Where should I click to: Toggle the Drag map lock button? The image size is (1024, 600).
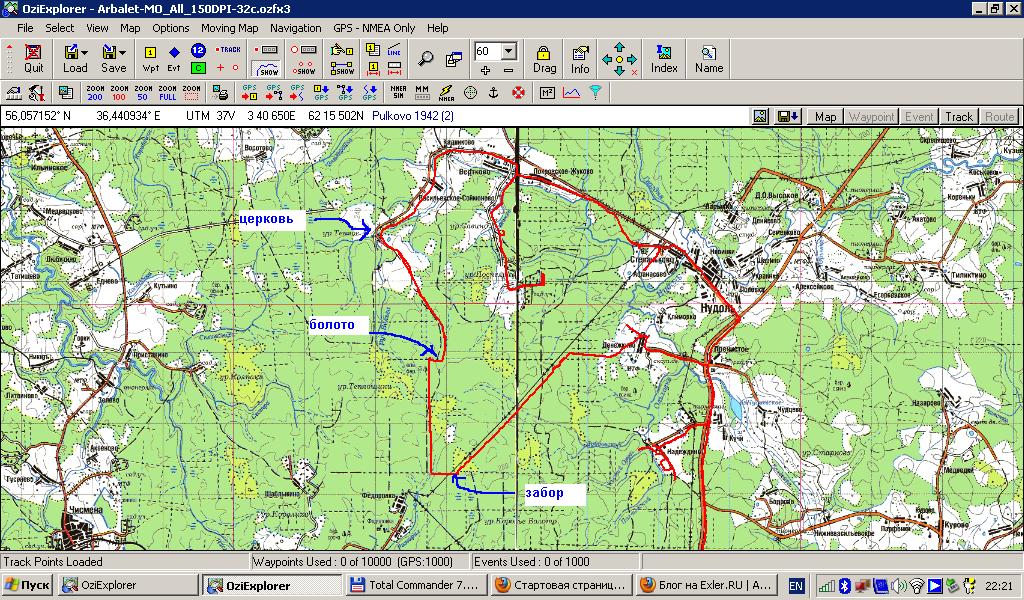544,58
